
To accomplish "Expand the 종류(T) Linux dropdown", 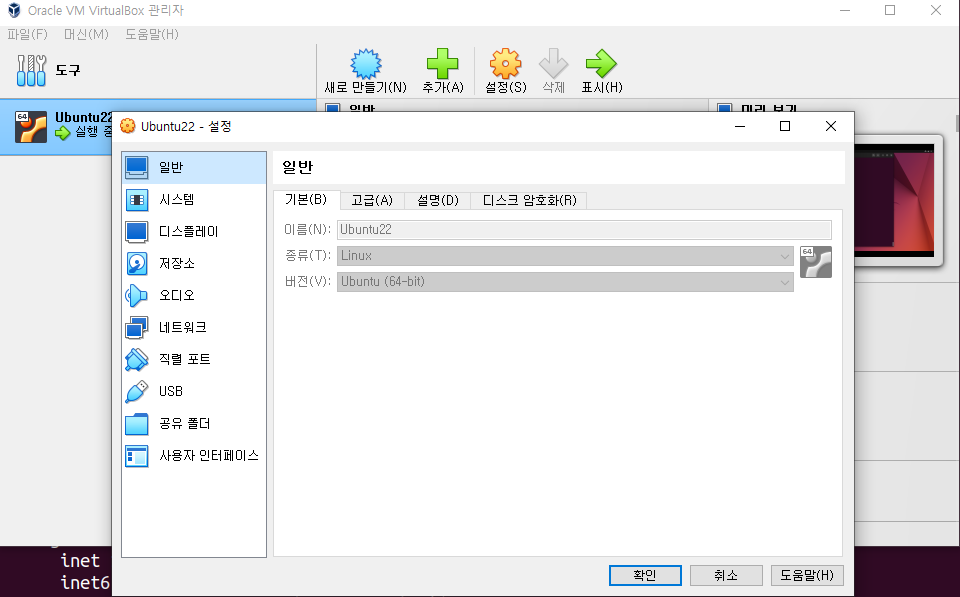I will (x=565, y=256).
